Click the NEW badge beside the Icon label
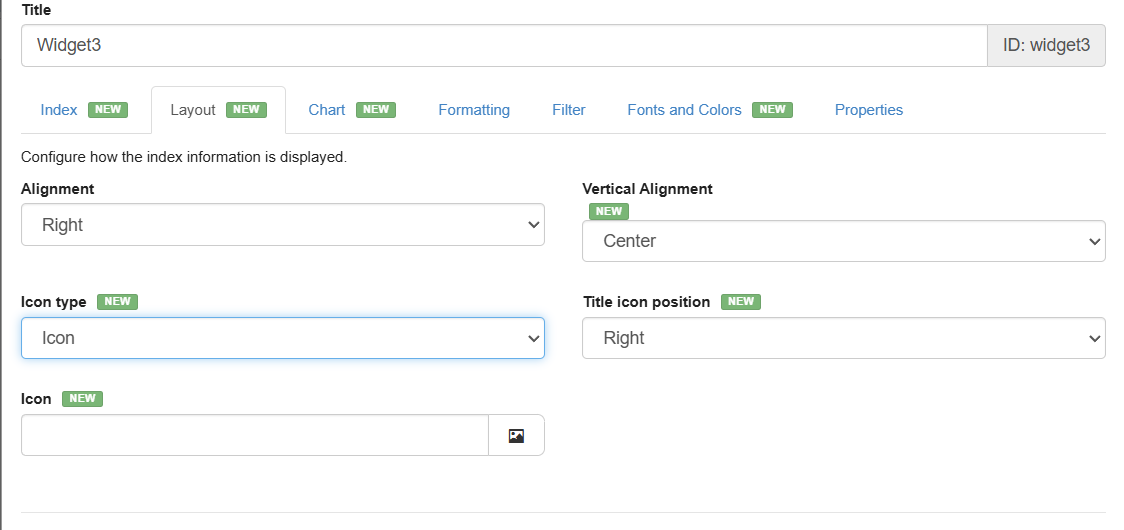The width and height of the screenshot is (1124, 530). tap(82, 399)
